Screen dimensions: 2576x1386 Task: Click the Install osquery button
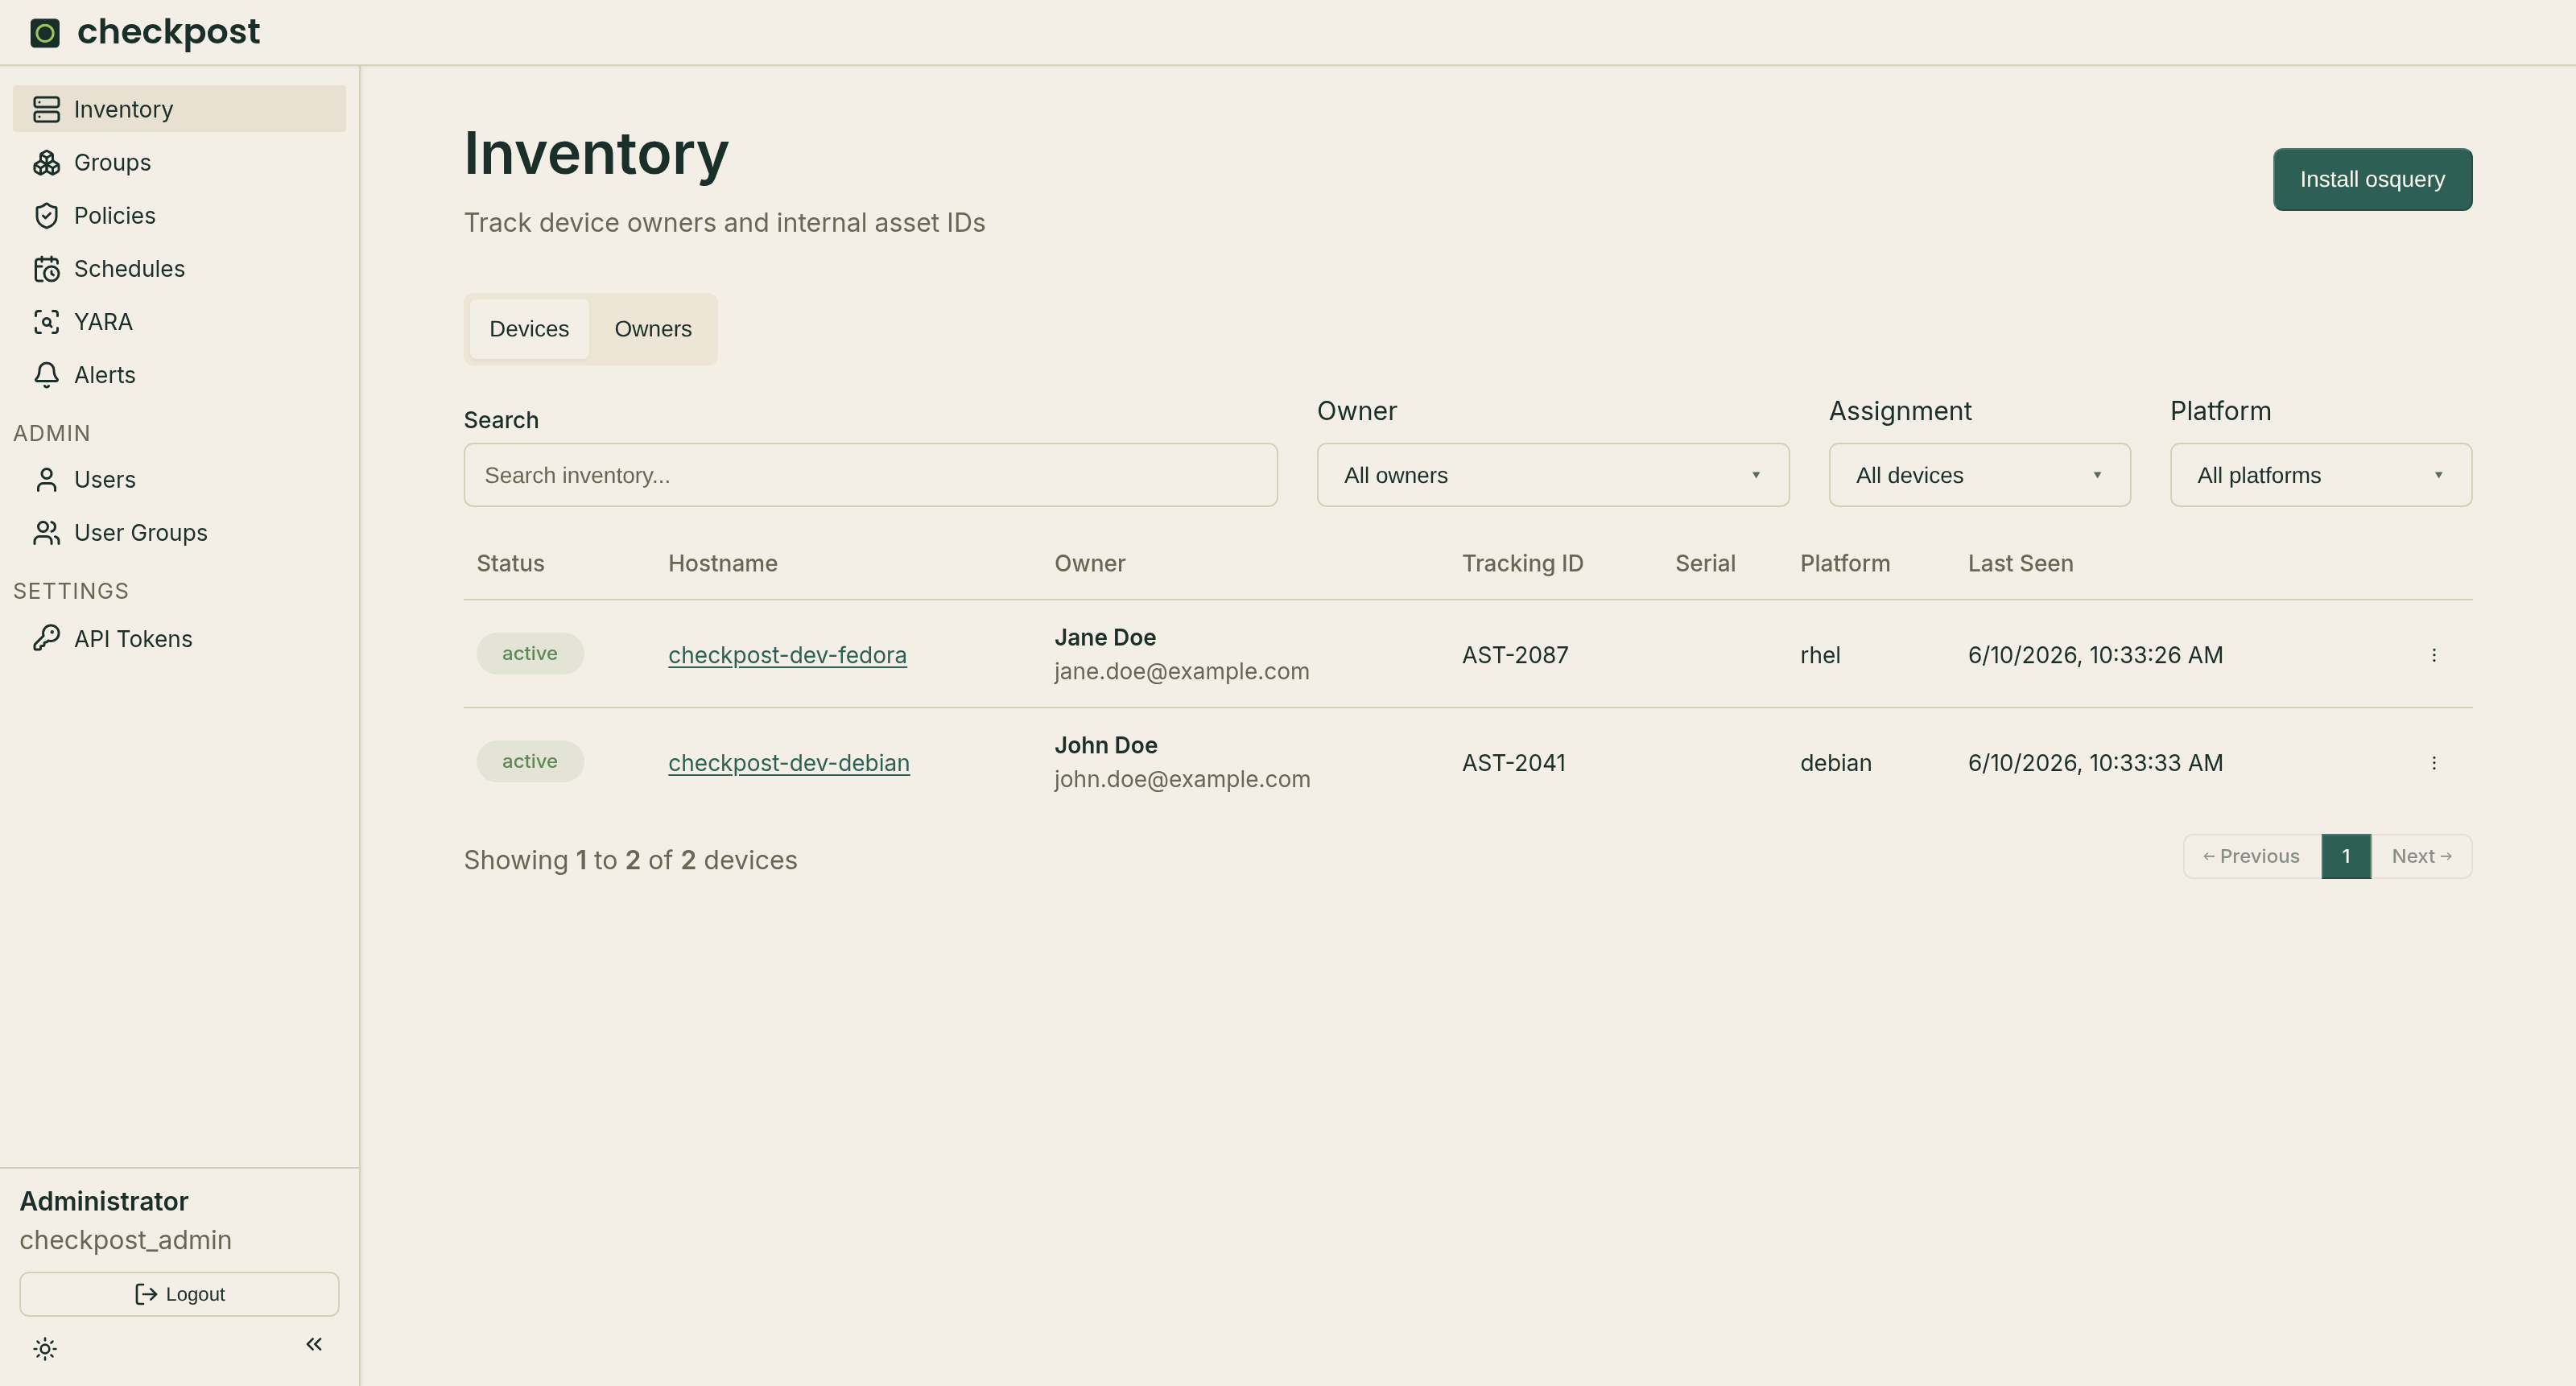tap(2372, 179)
